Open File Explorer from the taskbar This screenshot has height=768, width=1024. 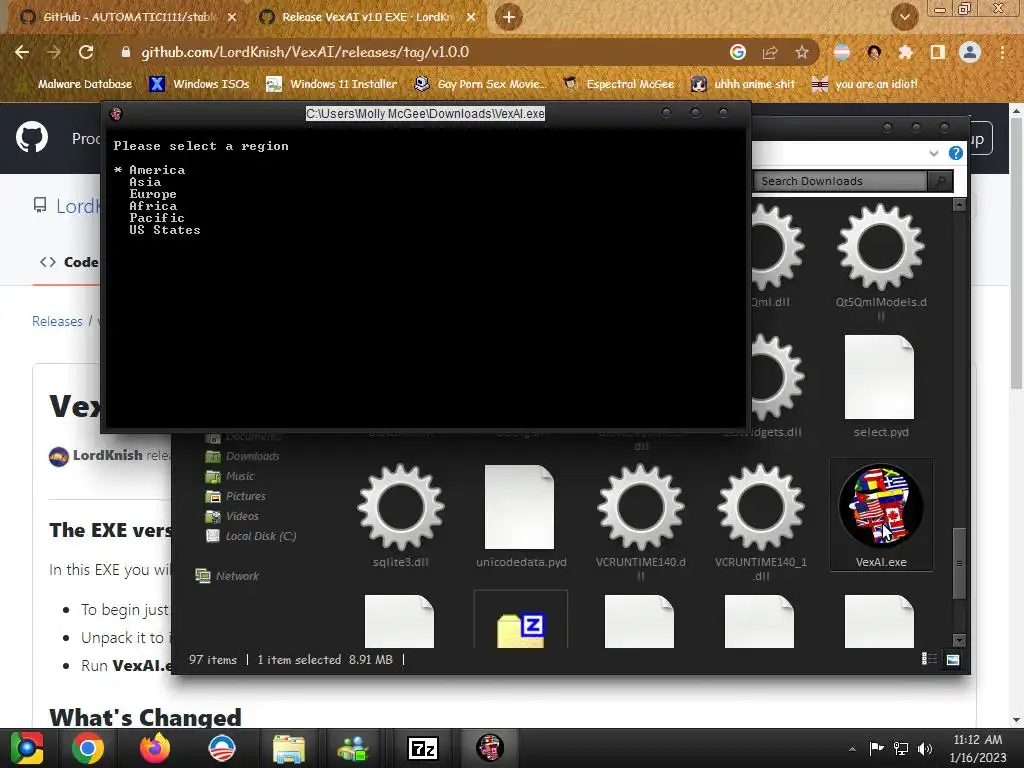point(289,748)
